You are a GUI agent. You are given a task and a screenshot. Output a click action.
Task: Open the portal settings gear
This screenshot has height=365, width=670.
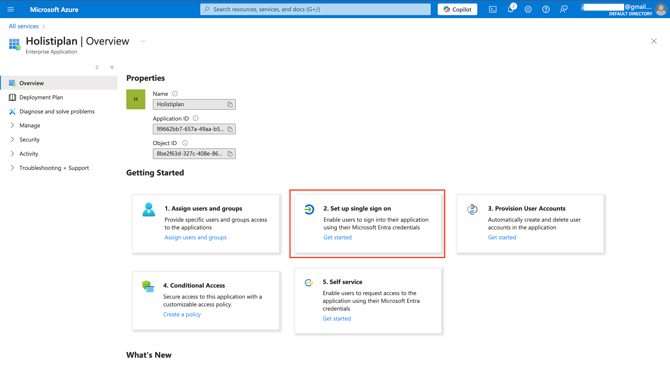[x=528, y=9]
